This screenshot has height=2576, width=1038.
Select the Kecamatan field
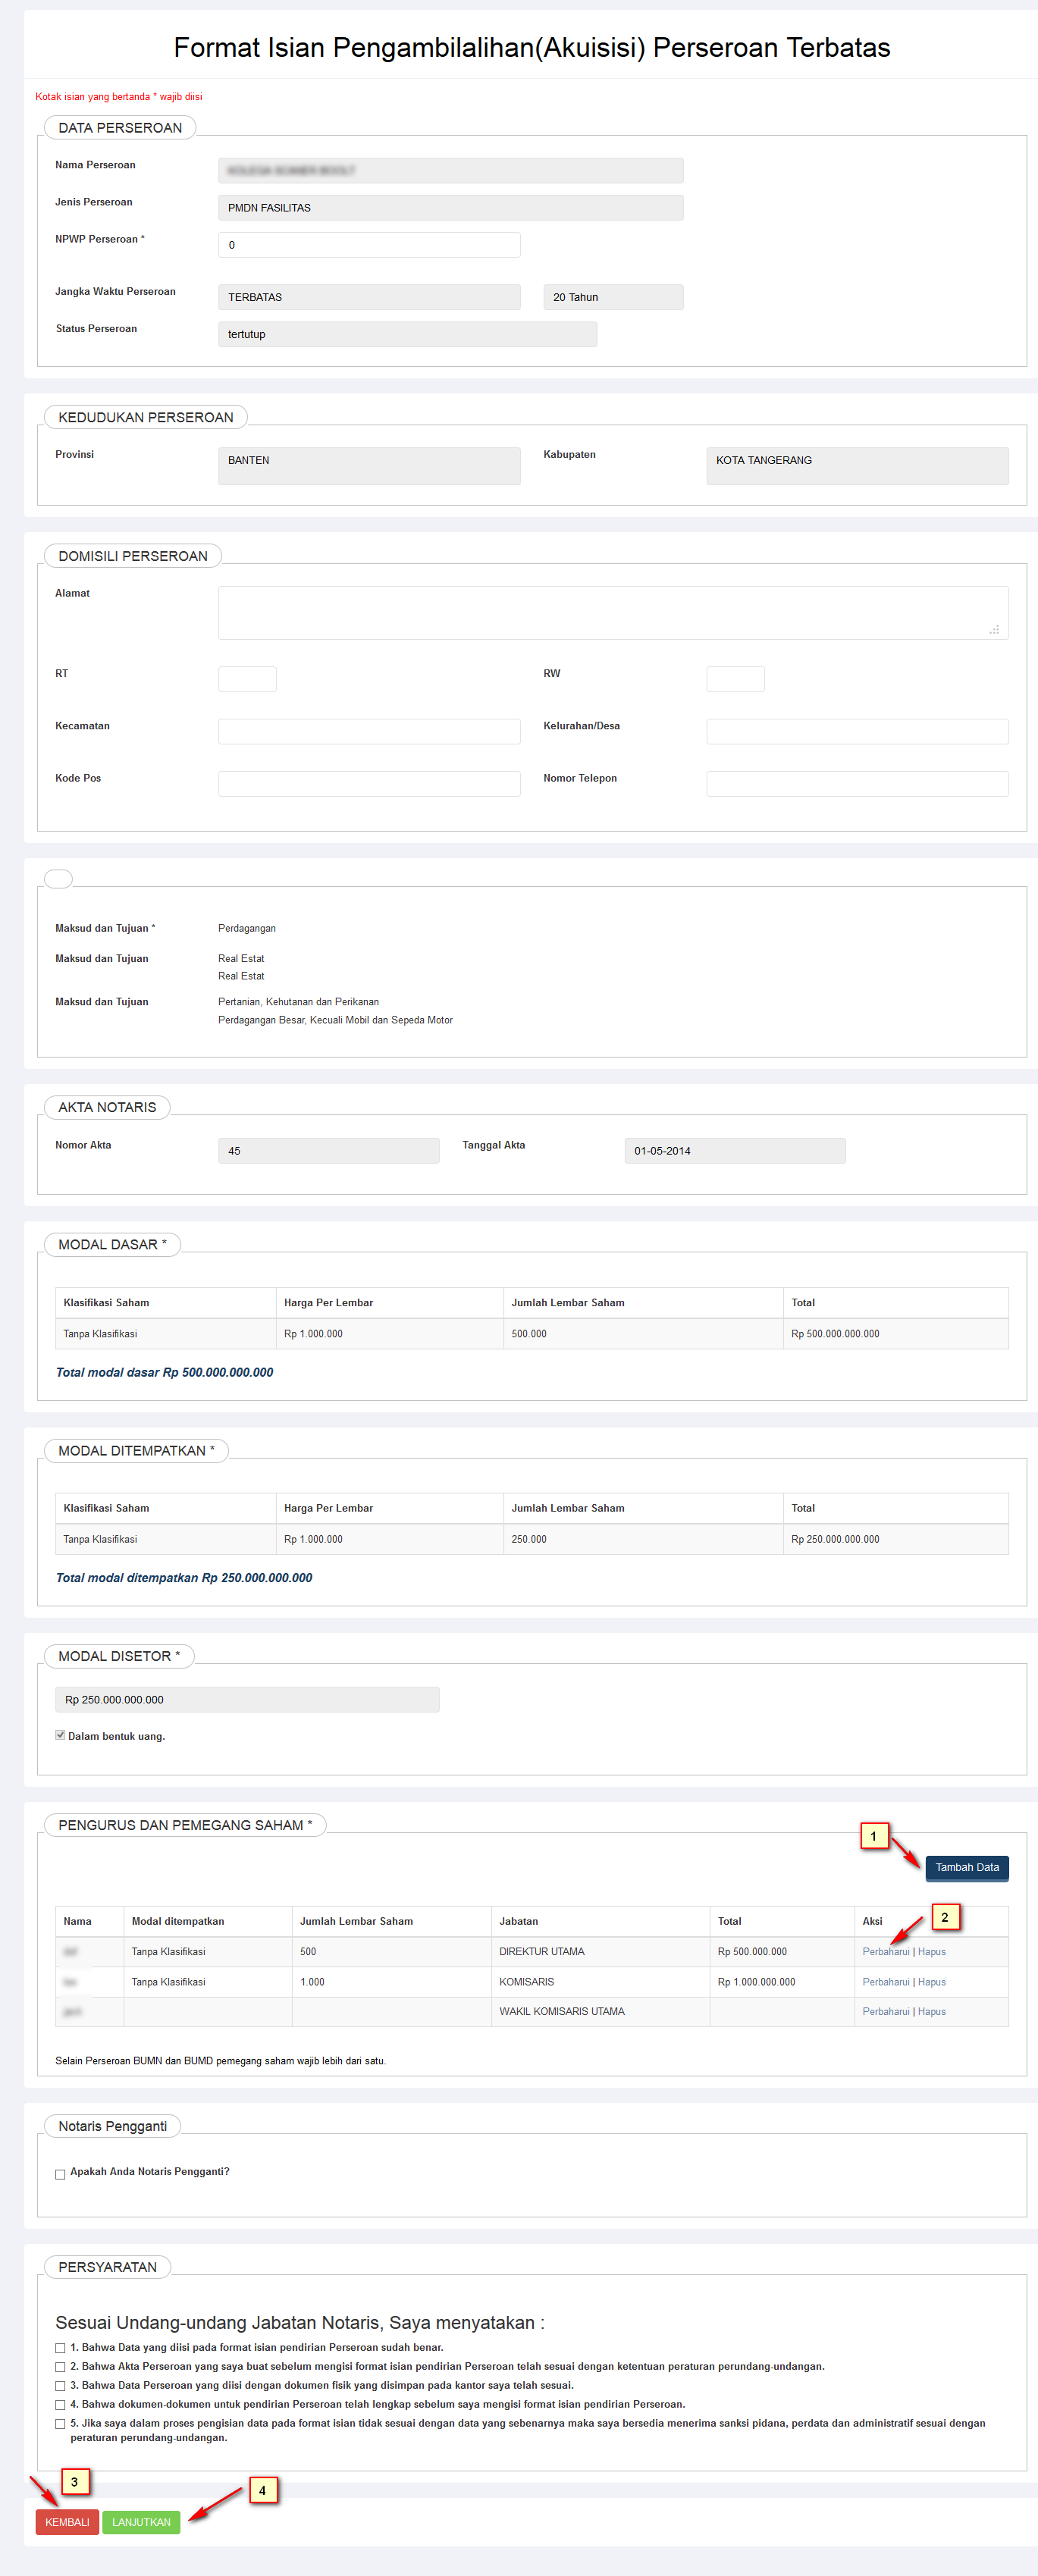coord(369,731)
